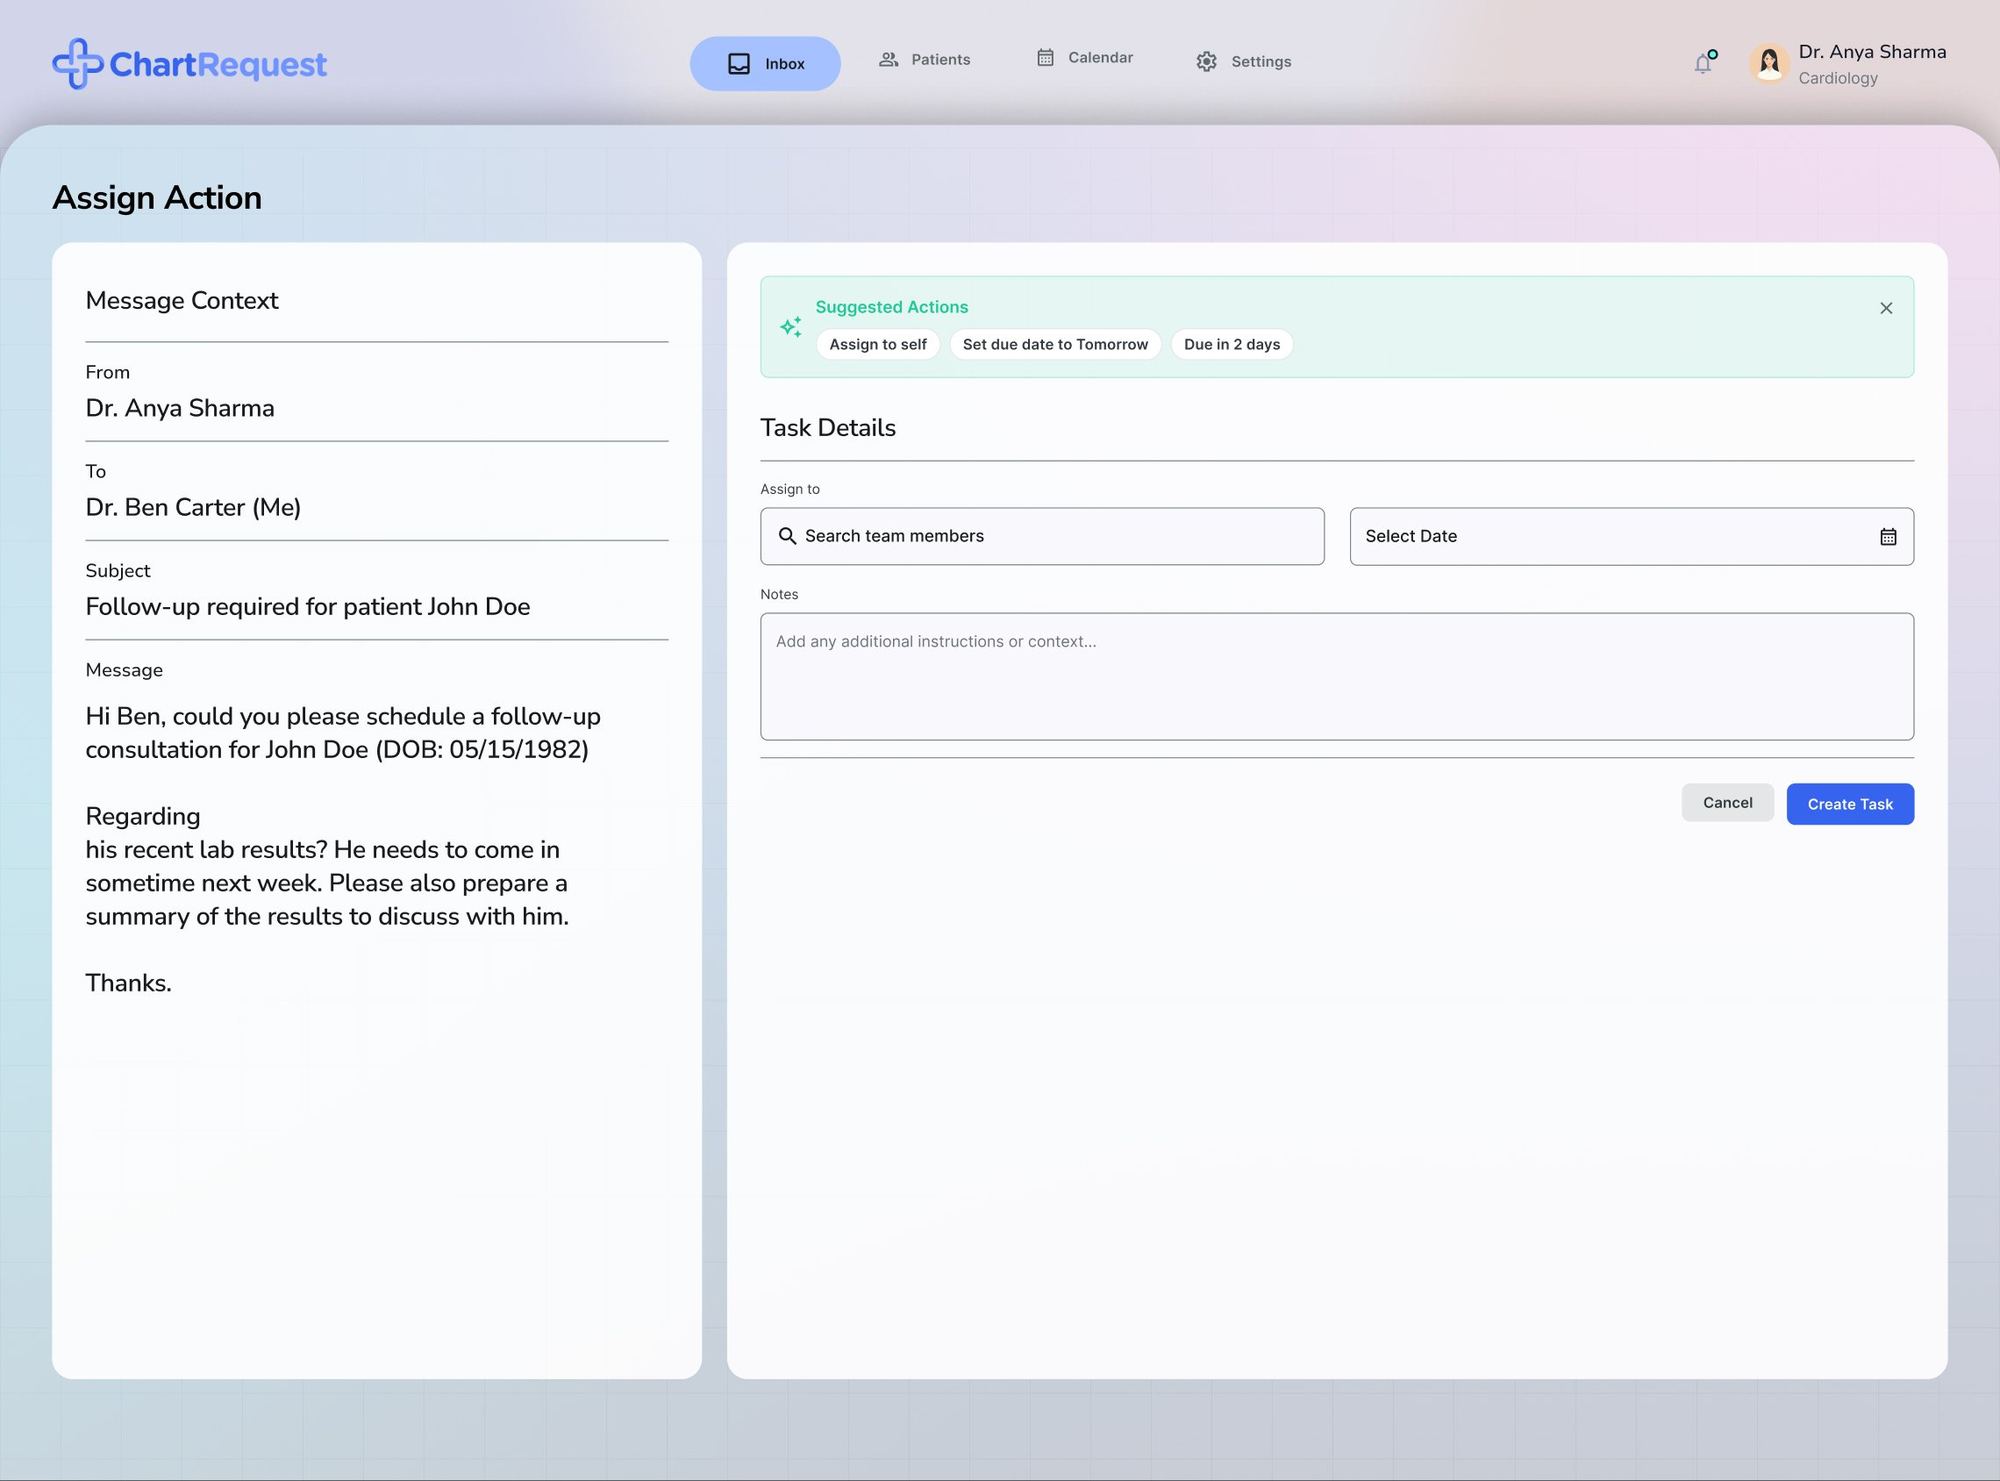
Task: Apply 'Set due date to Tomorrow' suggestion
Action: (1055, 344)
